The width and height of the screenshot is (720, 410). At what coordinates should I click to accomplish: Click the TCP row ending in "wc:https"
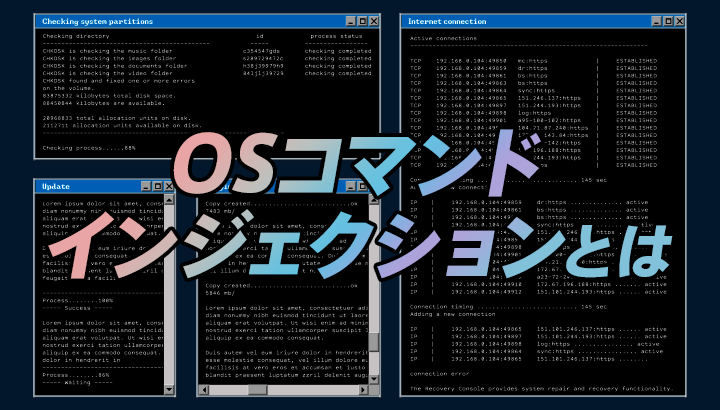click(534, 61)
